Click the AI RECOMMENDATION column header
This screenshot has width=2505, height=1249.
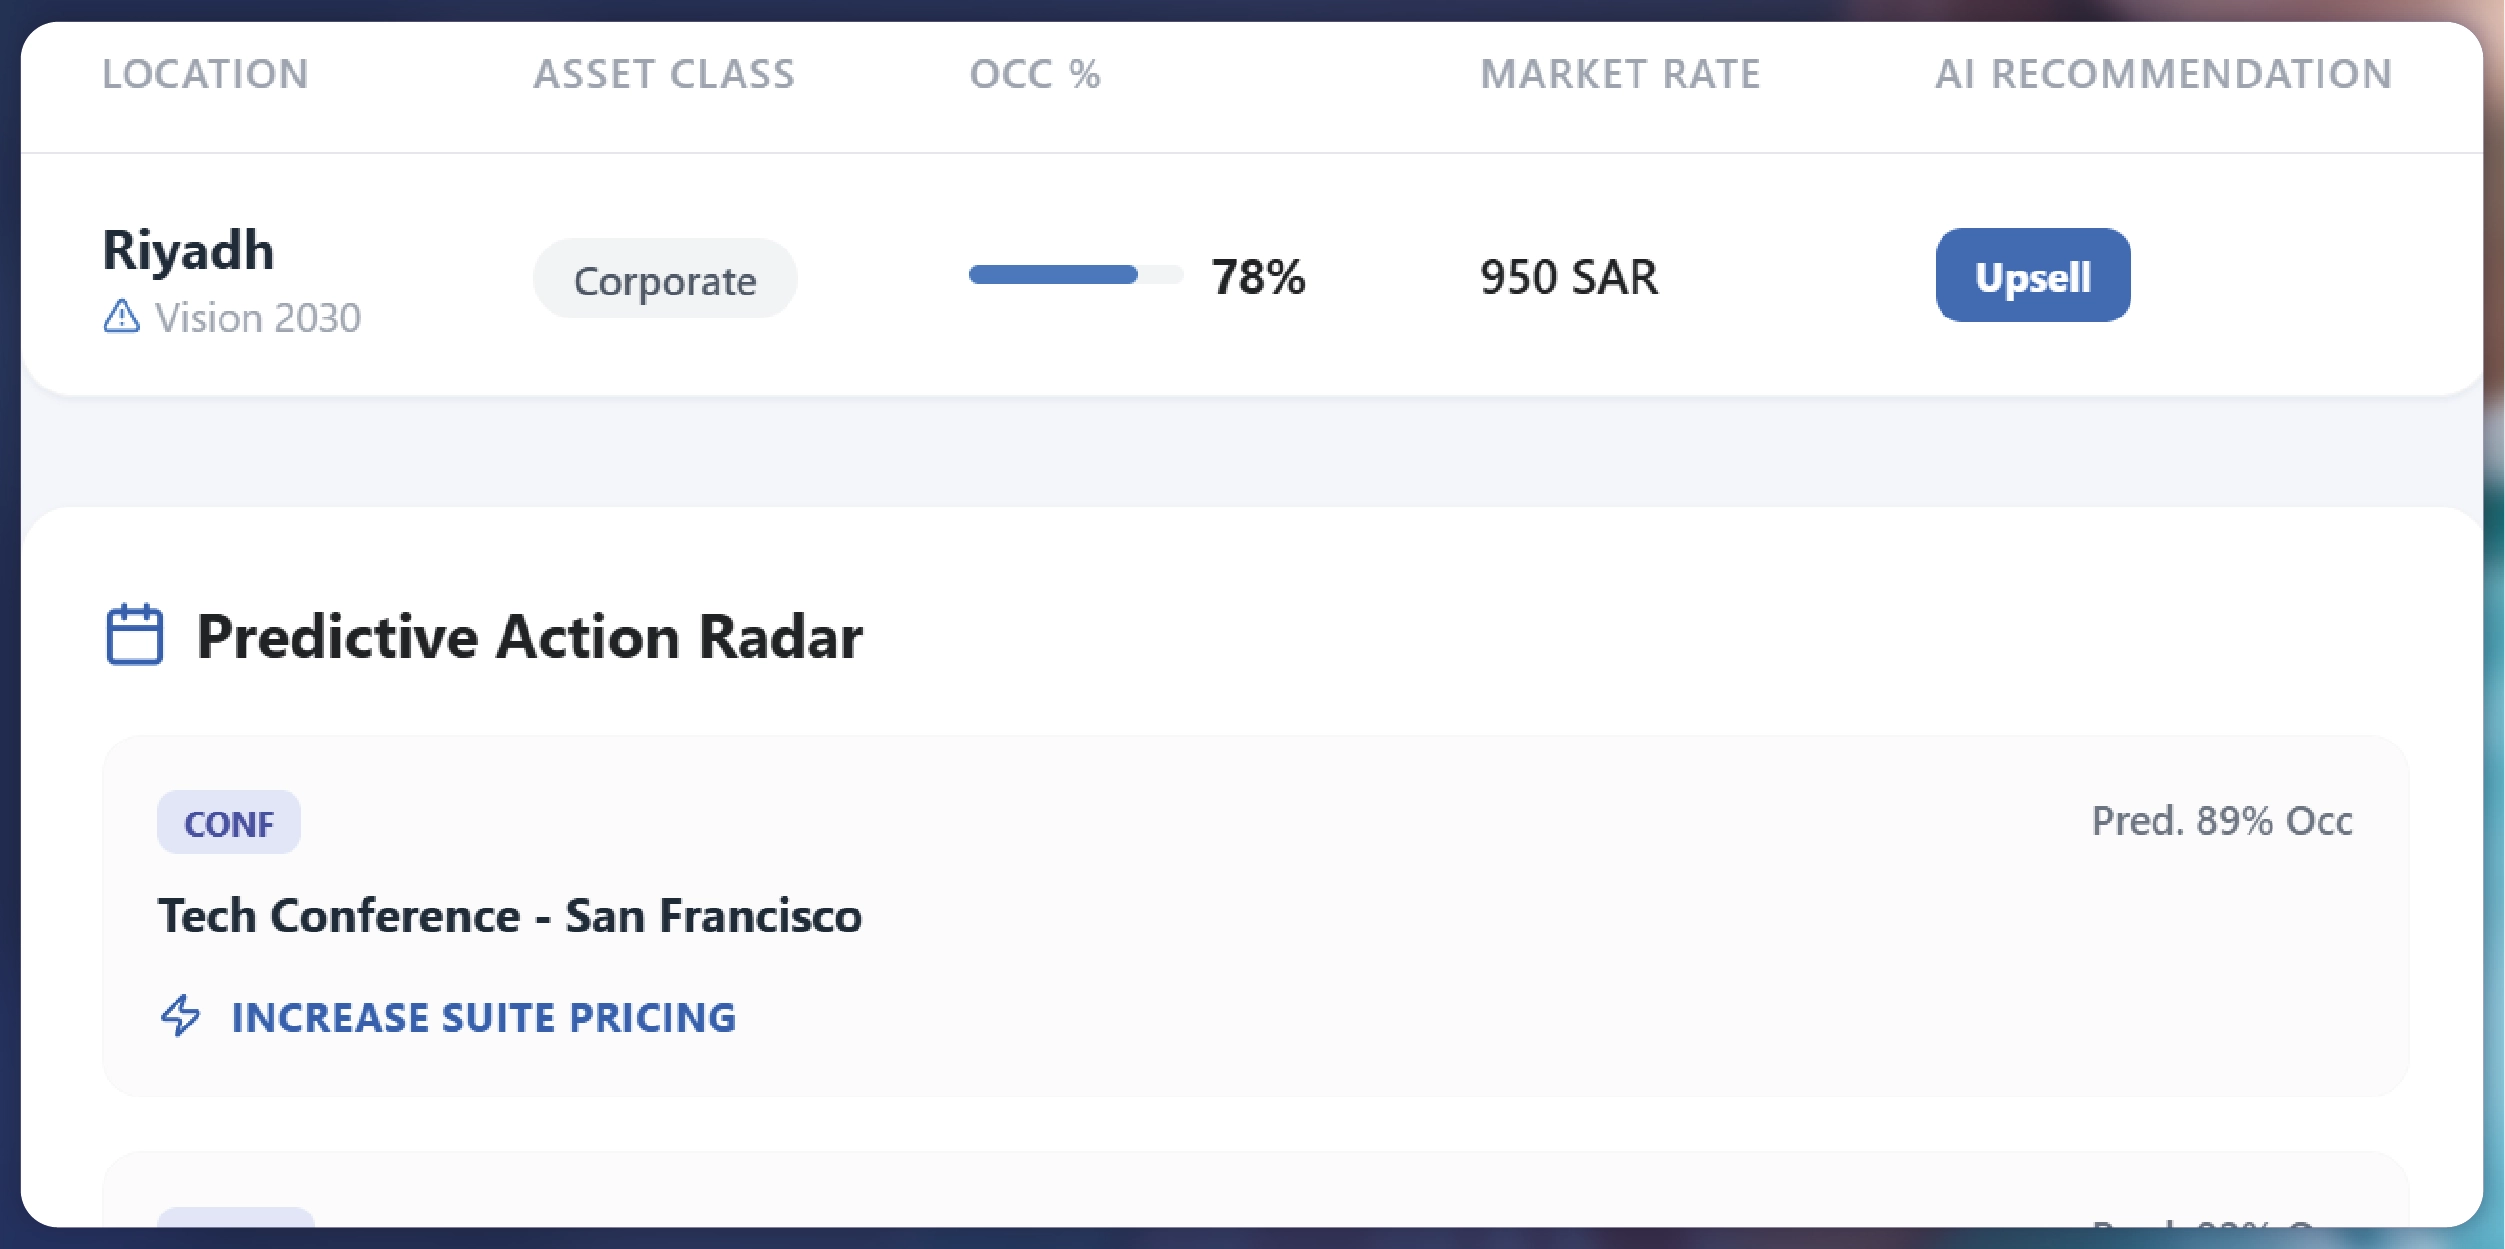pyautogui.click(x=2163, y=74)
